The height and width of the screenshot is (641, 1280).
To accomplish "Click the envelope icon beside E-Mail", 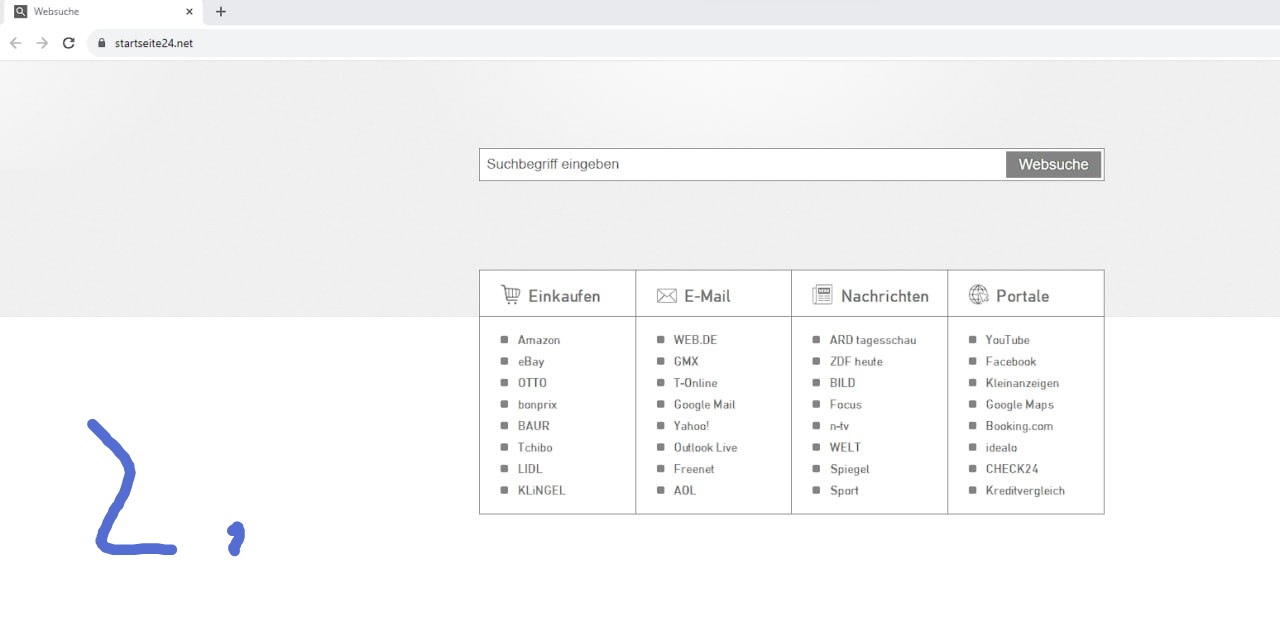I will click(x=666, y=296).
